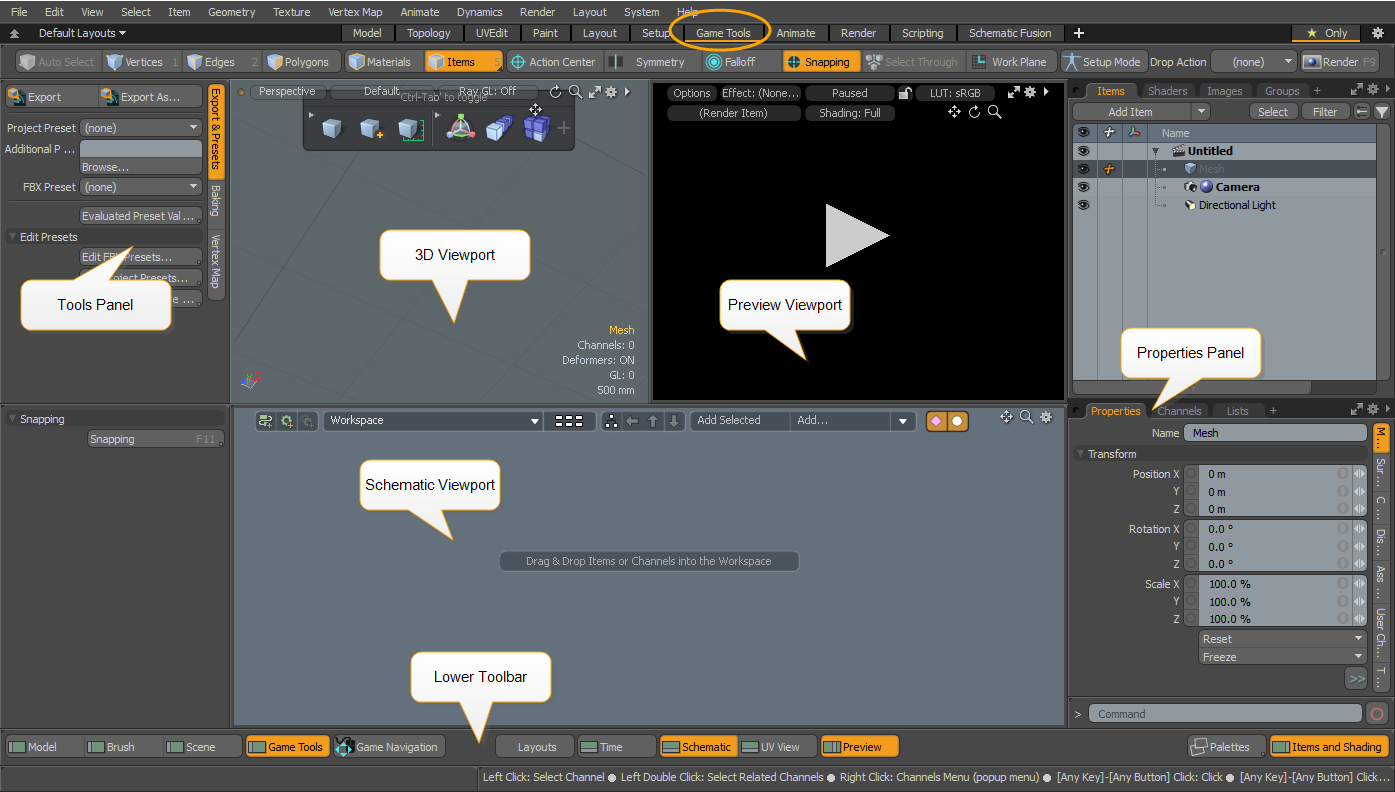This screenshot has height=792, width=1395.
Task: Toggle the Preview layout button
Action: point(860,746)
